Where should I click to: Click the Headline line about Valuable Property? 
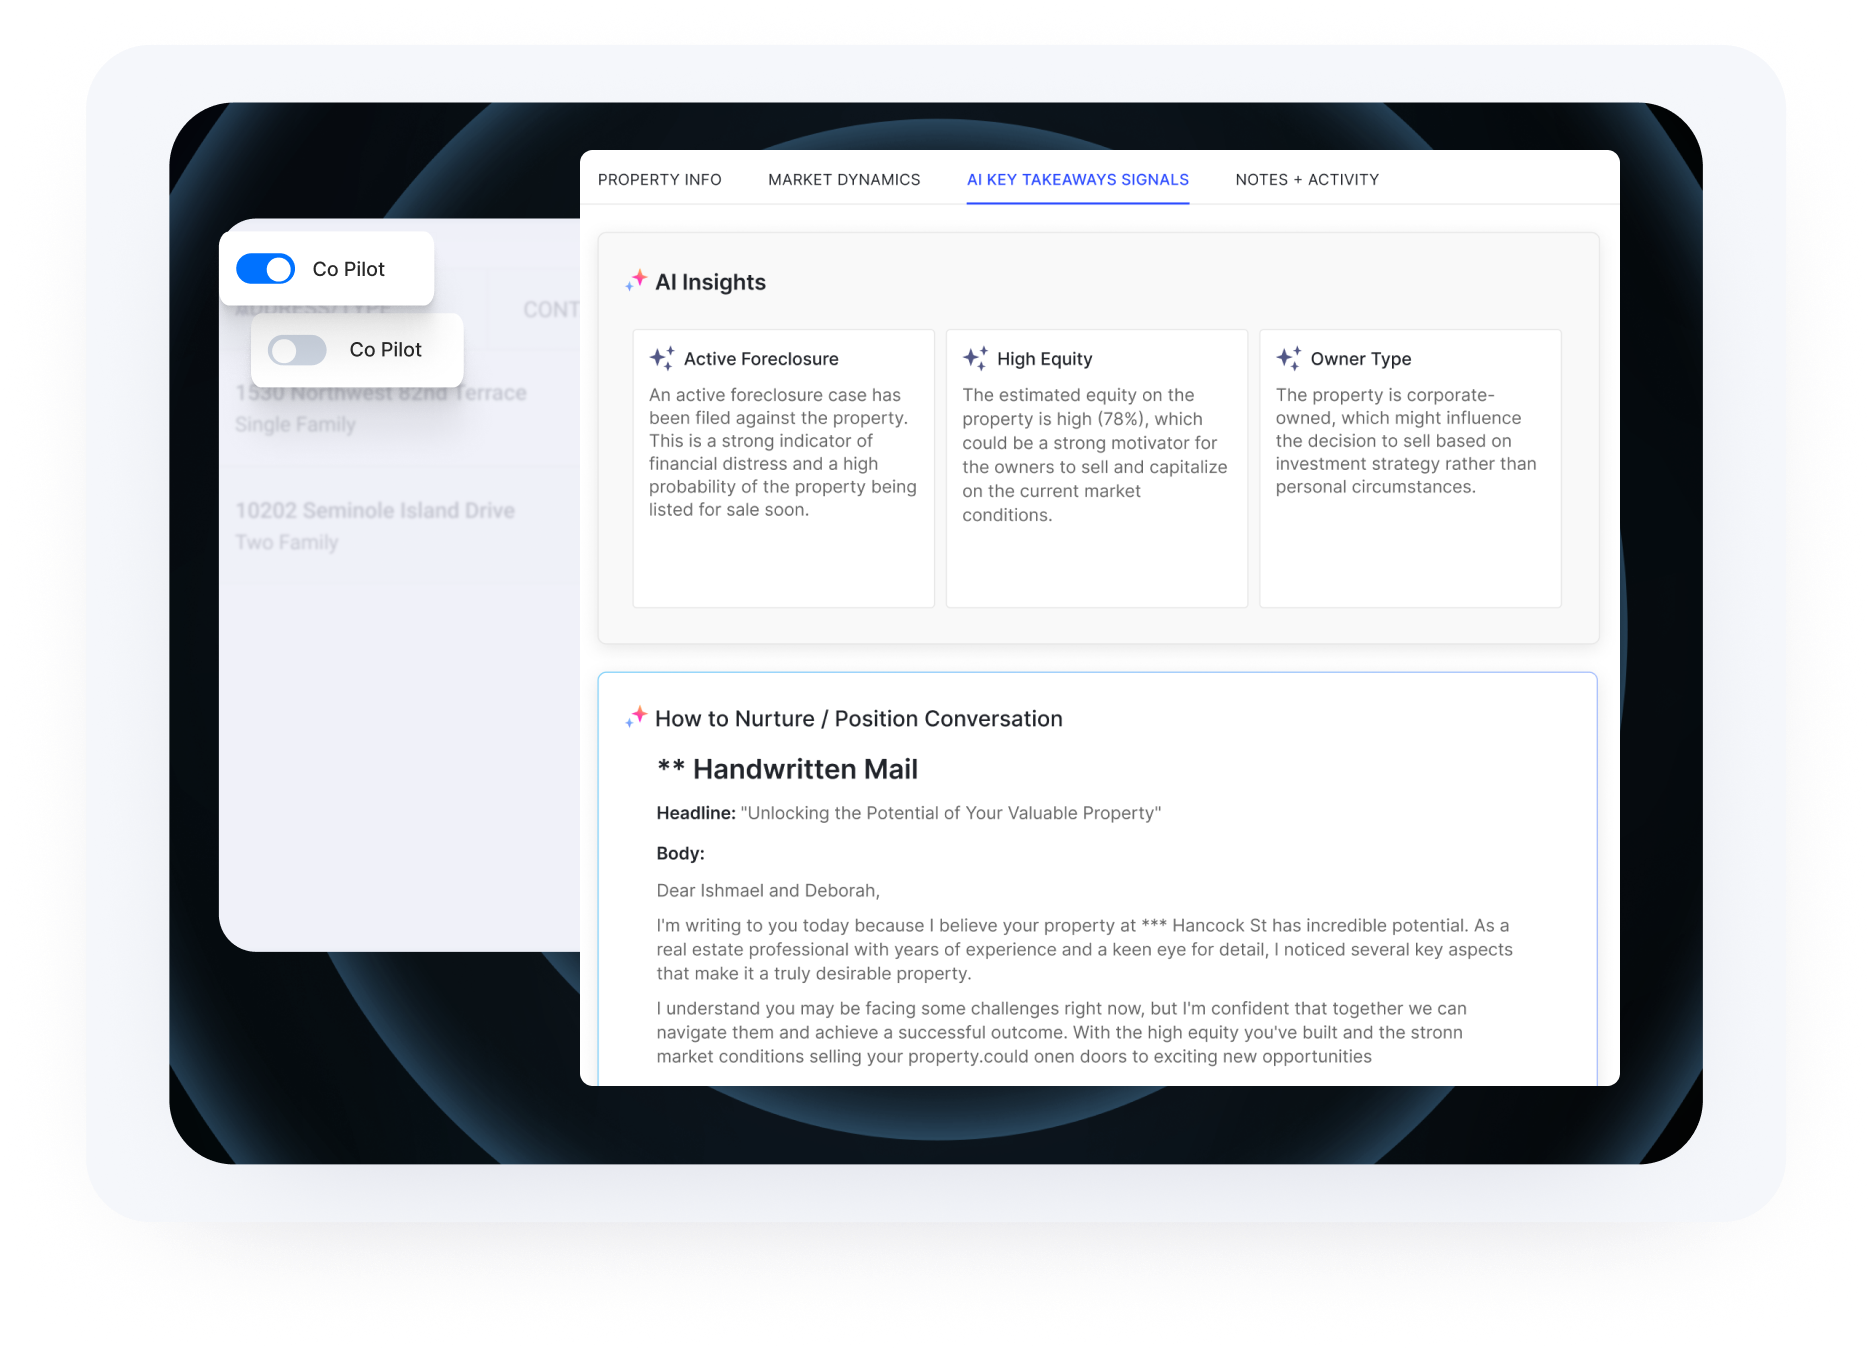pyautogui.click(x=908, y=813)
